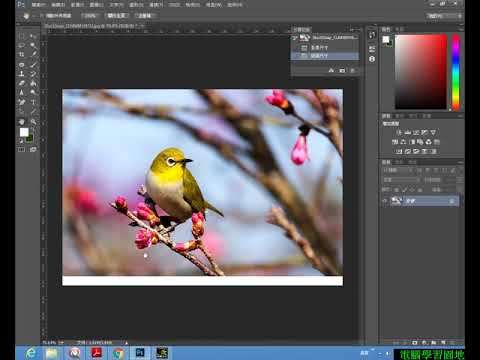Open the Edit (編輯) menu
This screenshot has width=480, height=360.
click(58, 5)
